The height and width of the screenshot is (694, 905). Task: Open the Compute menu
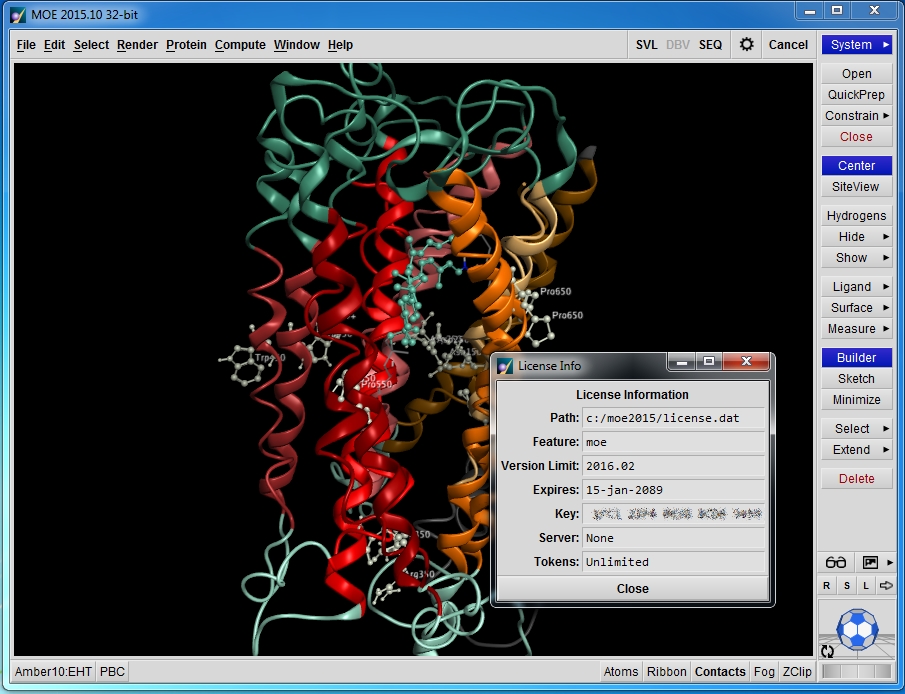tap(240, 44)
